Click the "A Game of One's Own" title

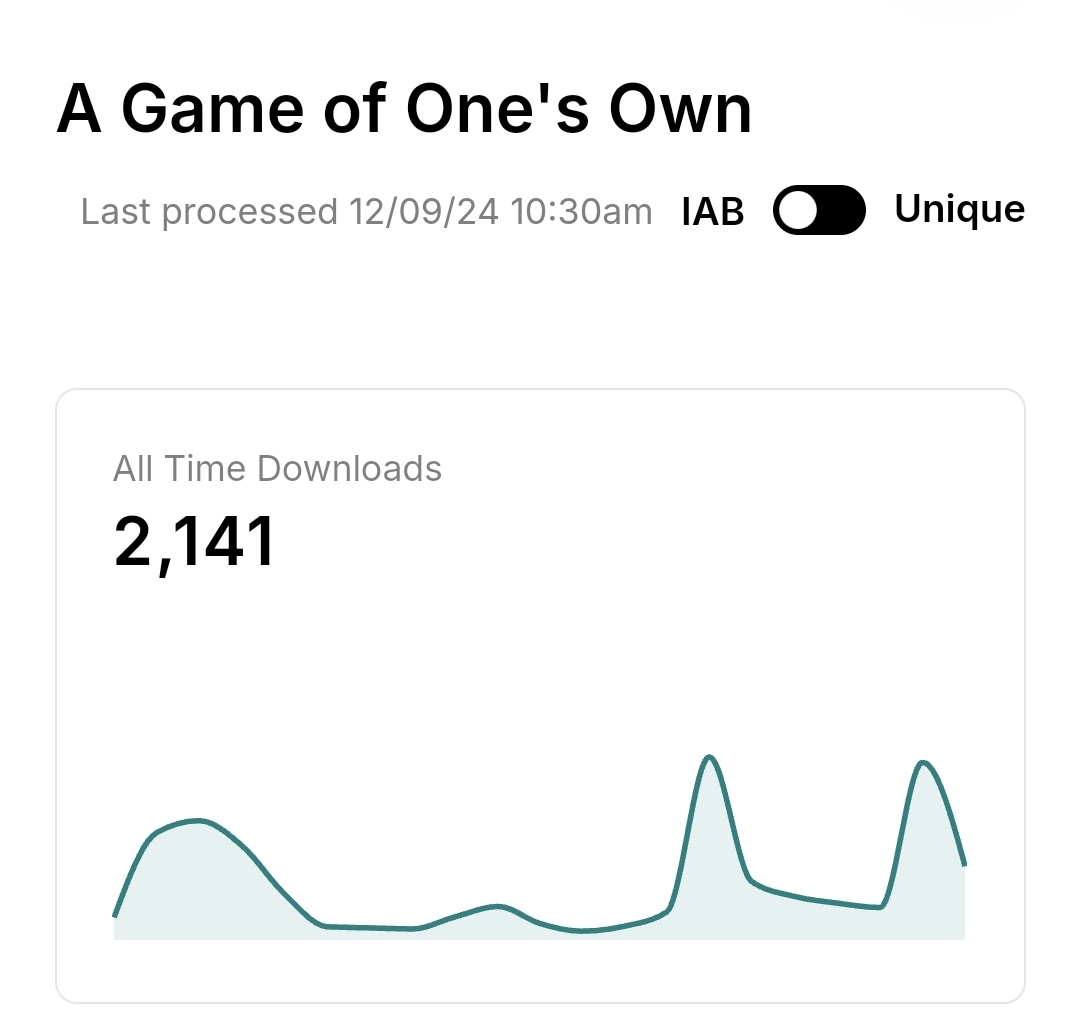click(404, 108)
